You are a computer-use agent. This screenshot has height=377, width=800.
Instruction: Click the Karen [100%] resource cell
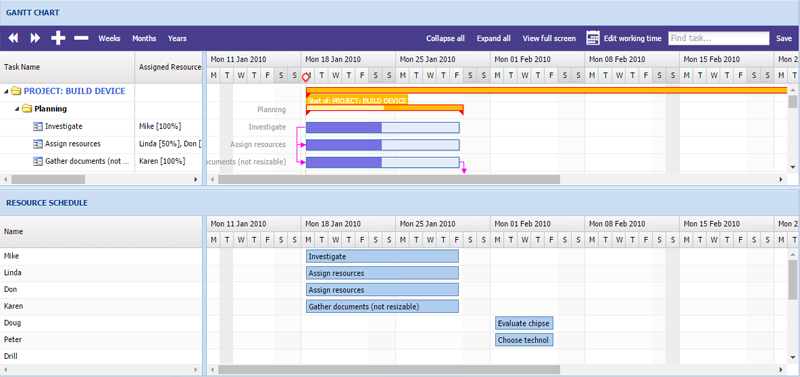pyautogui.click(x=169, y=161)
